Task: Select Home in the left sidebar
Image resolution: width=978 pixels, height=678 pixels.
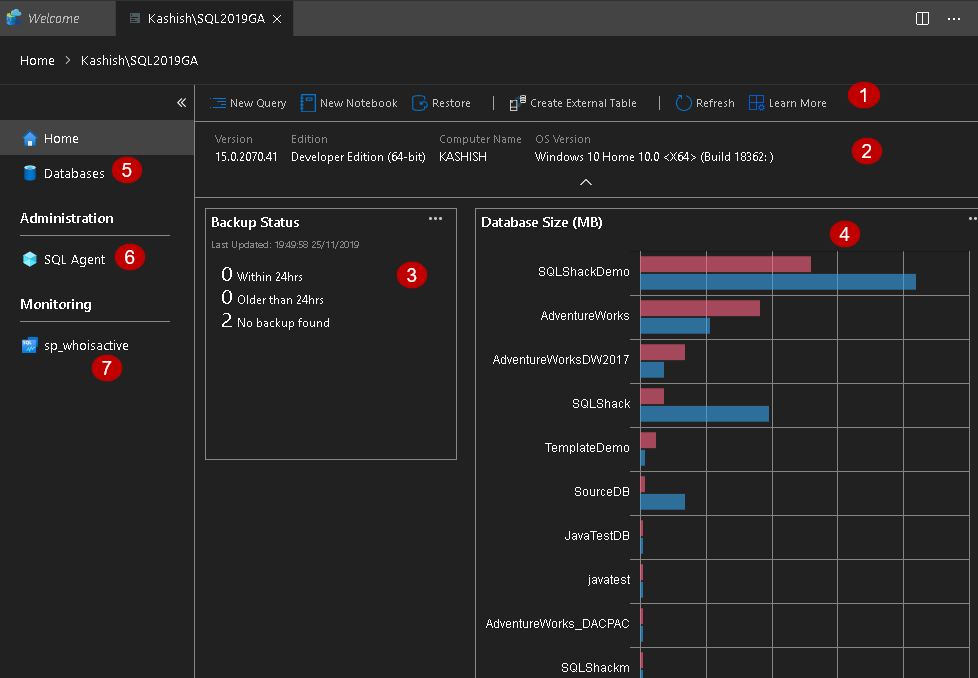Action: tap(61, 139)
